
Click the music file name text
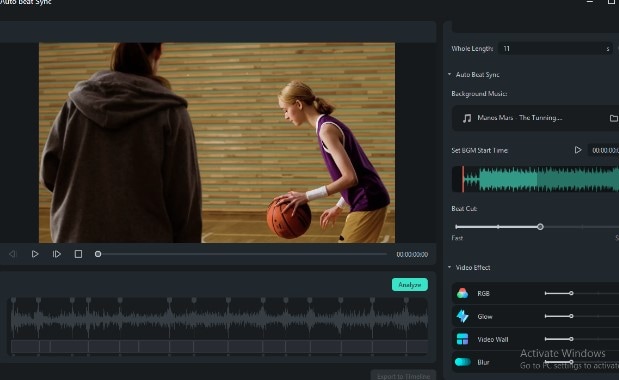pos(520,118)
